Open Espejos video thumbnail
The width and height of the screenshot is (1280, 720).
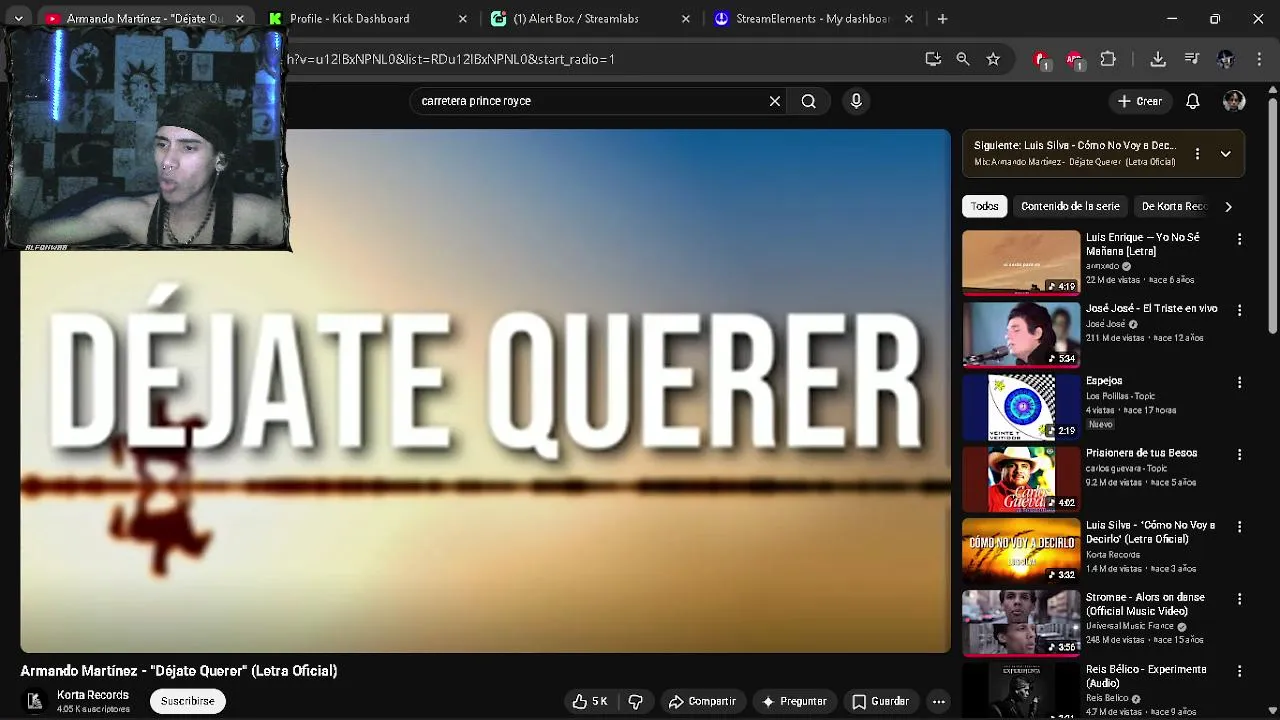click(x=1021, y=407)
